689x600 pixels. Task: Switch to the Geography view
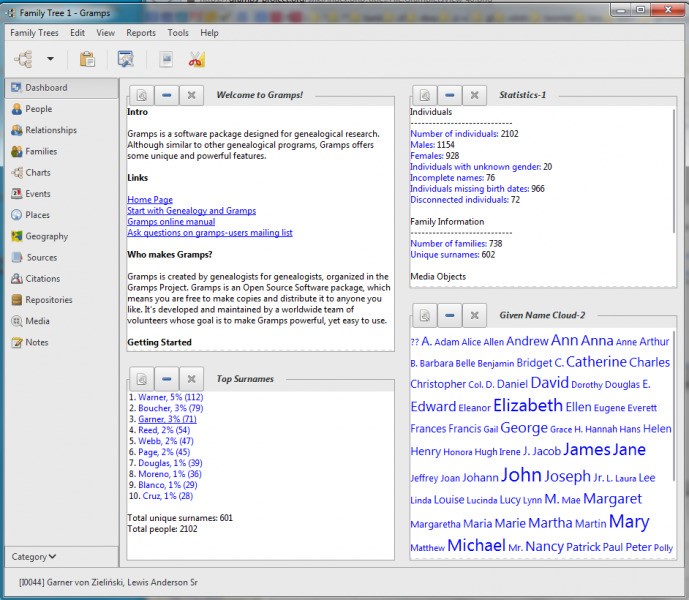tap(47, 237)
